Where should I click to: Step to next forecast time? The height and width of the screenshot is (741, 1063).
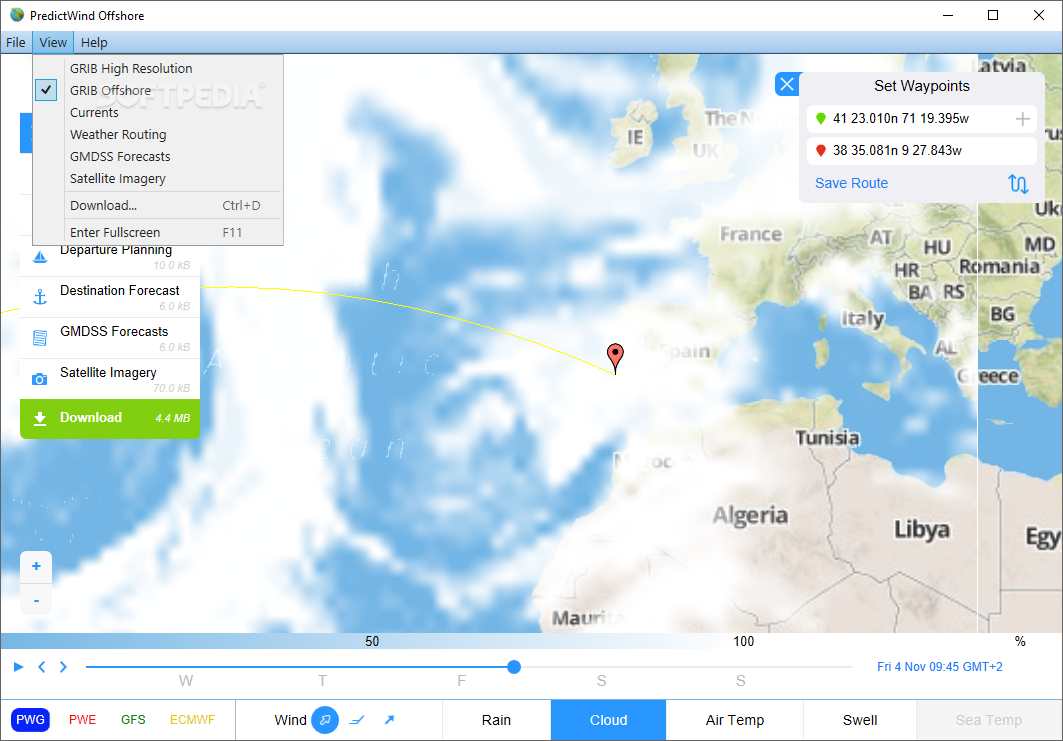(x=63, y=667)
